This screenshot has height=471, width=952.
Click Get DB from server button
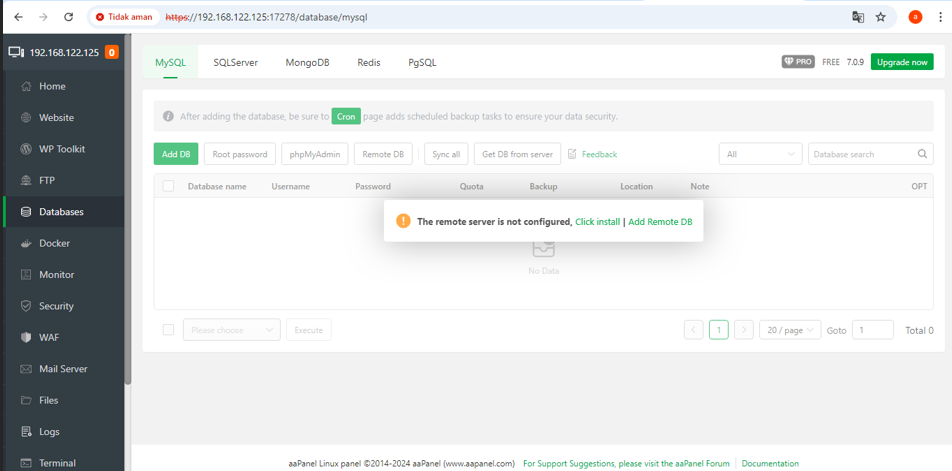coord(518,154)
